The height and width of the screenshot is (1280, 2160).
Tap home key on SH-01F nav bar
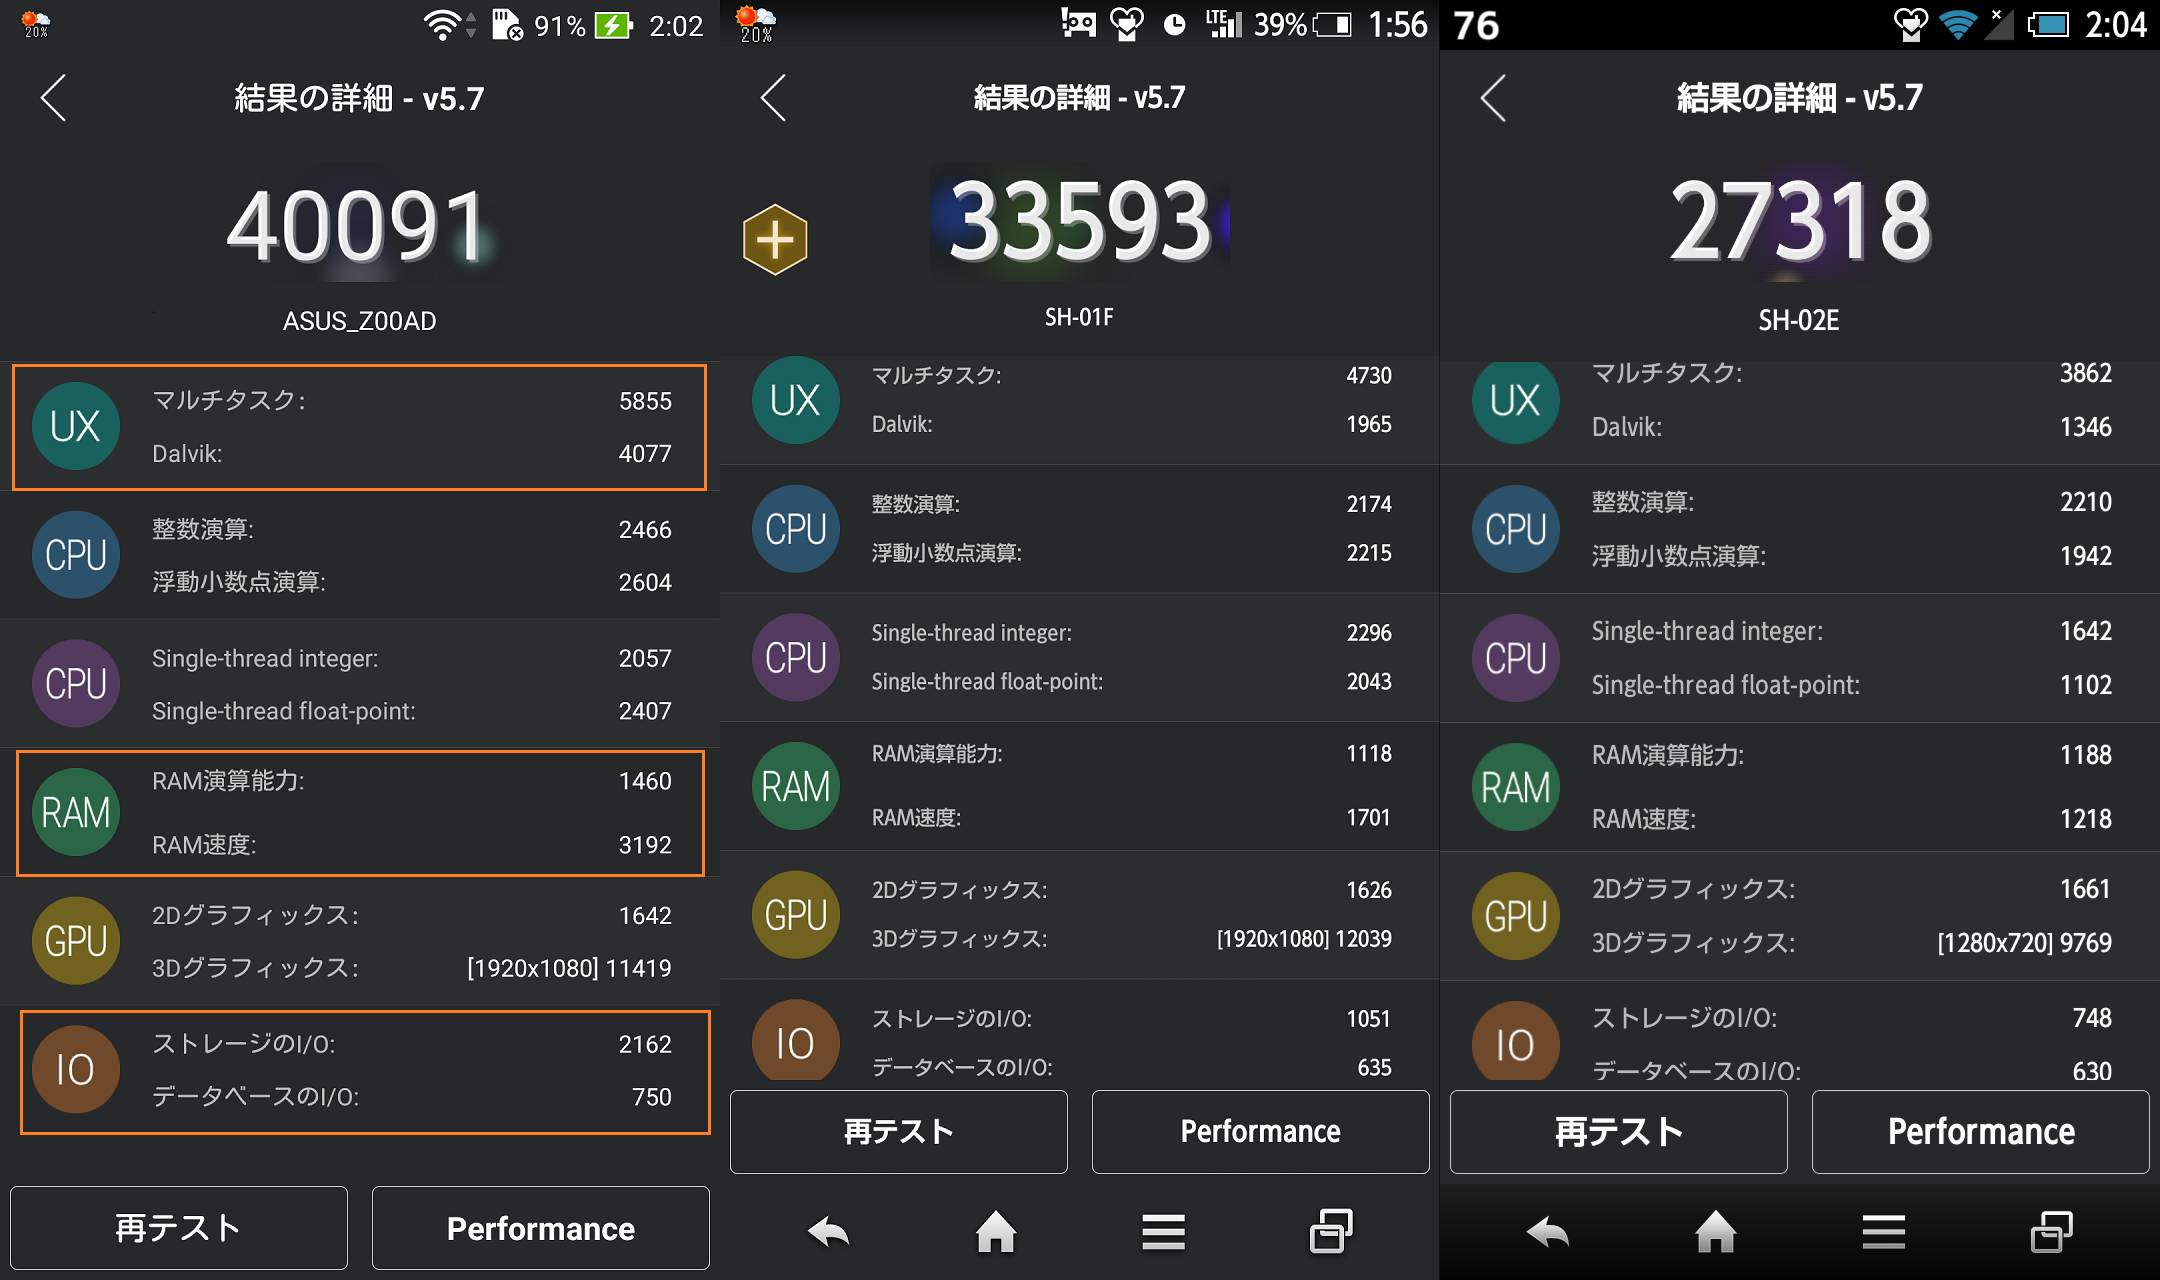(996, 1231)
